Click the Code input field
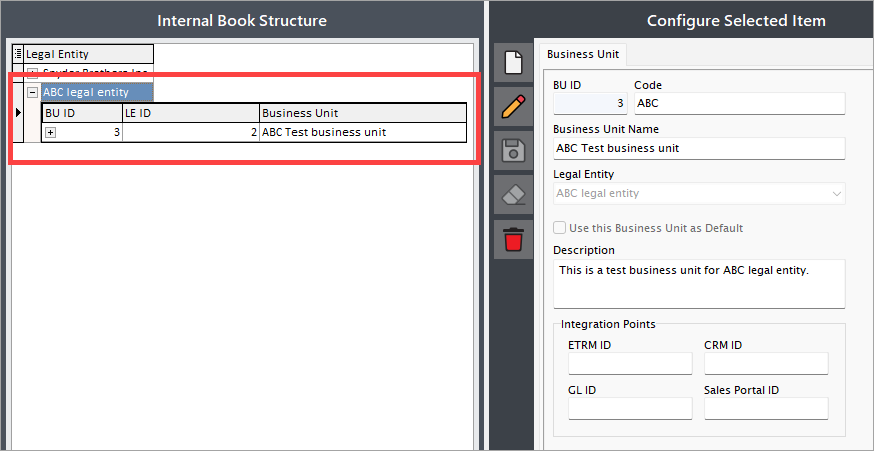This screenshot has height=451, width=874. click(x=740, y=103)
